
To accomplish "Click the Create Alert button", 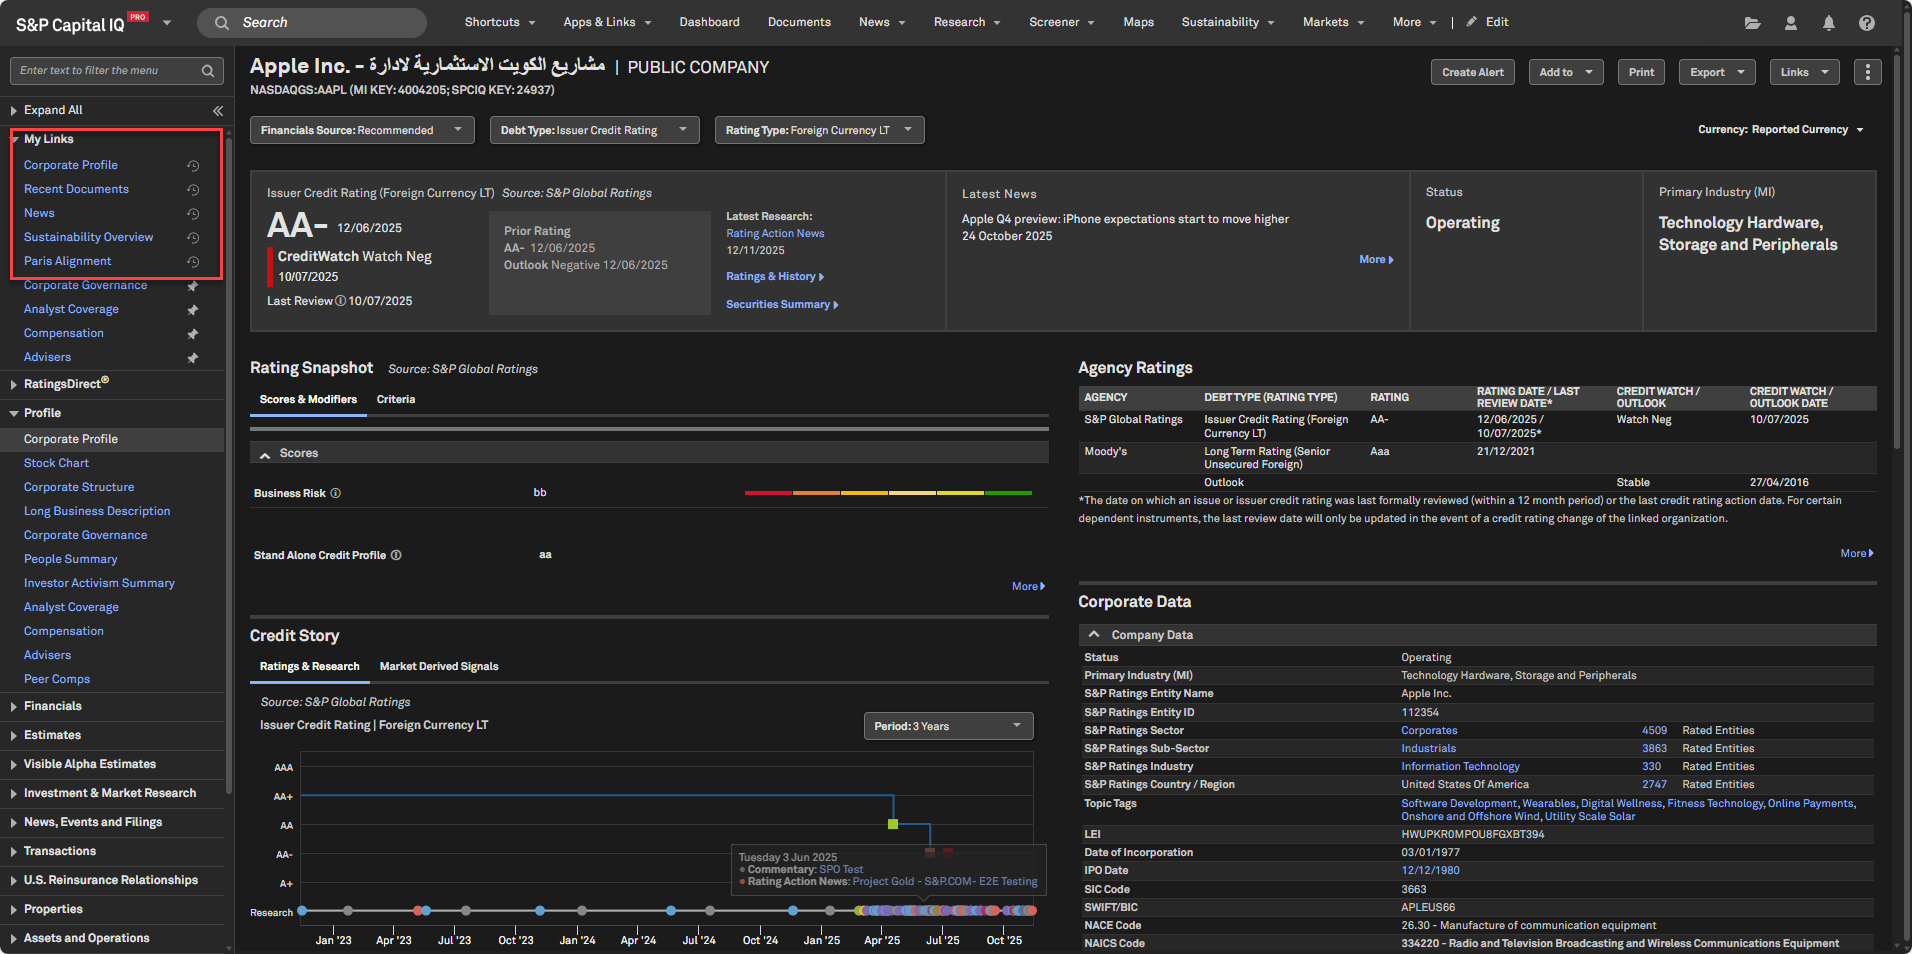I will click(x=1472, y=72).
